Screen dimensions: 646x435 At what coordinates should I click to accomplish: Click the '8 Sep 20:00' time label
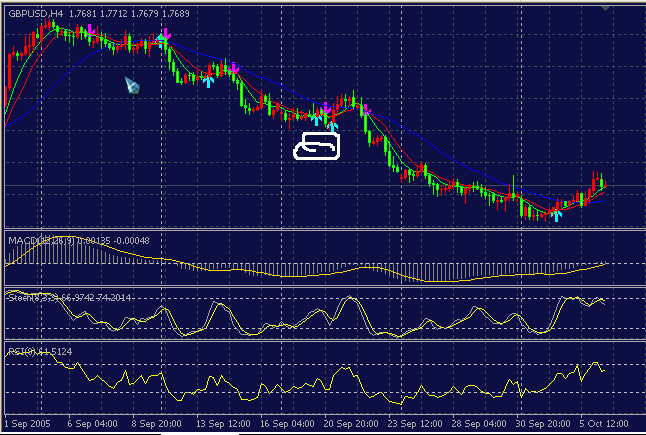coord(156,423)
